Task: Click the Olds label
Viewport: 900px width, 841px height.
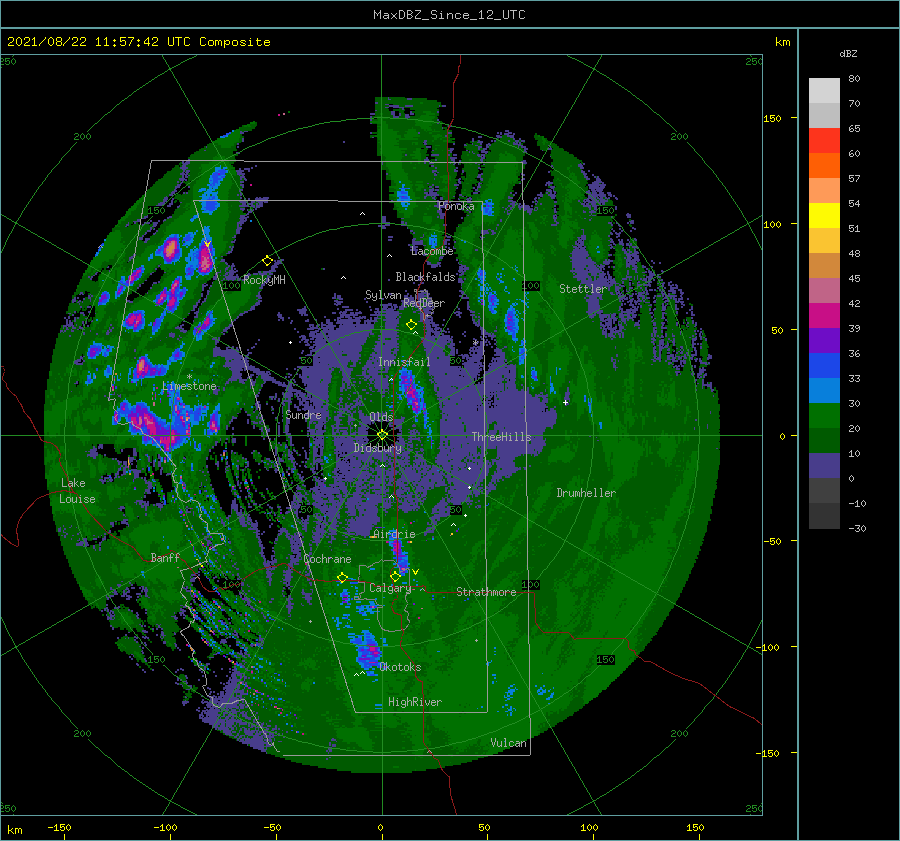Action: pyautogui.click(x=381, y=417)
